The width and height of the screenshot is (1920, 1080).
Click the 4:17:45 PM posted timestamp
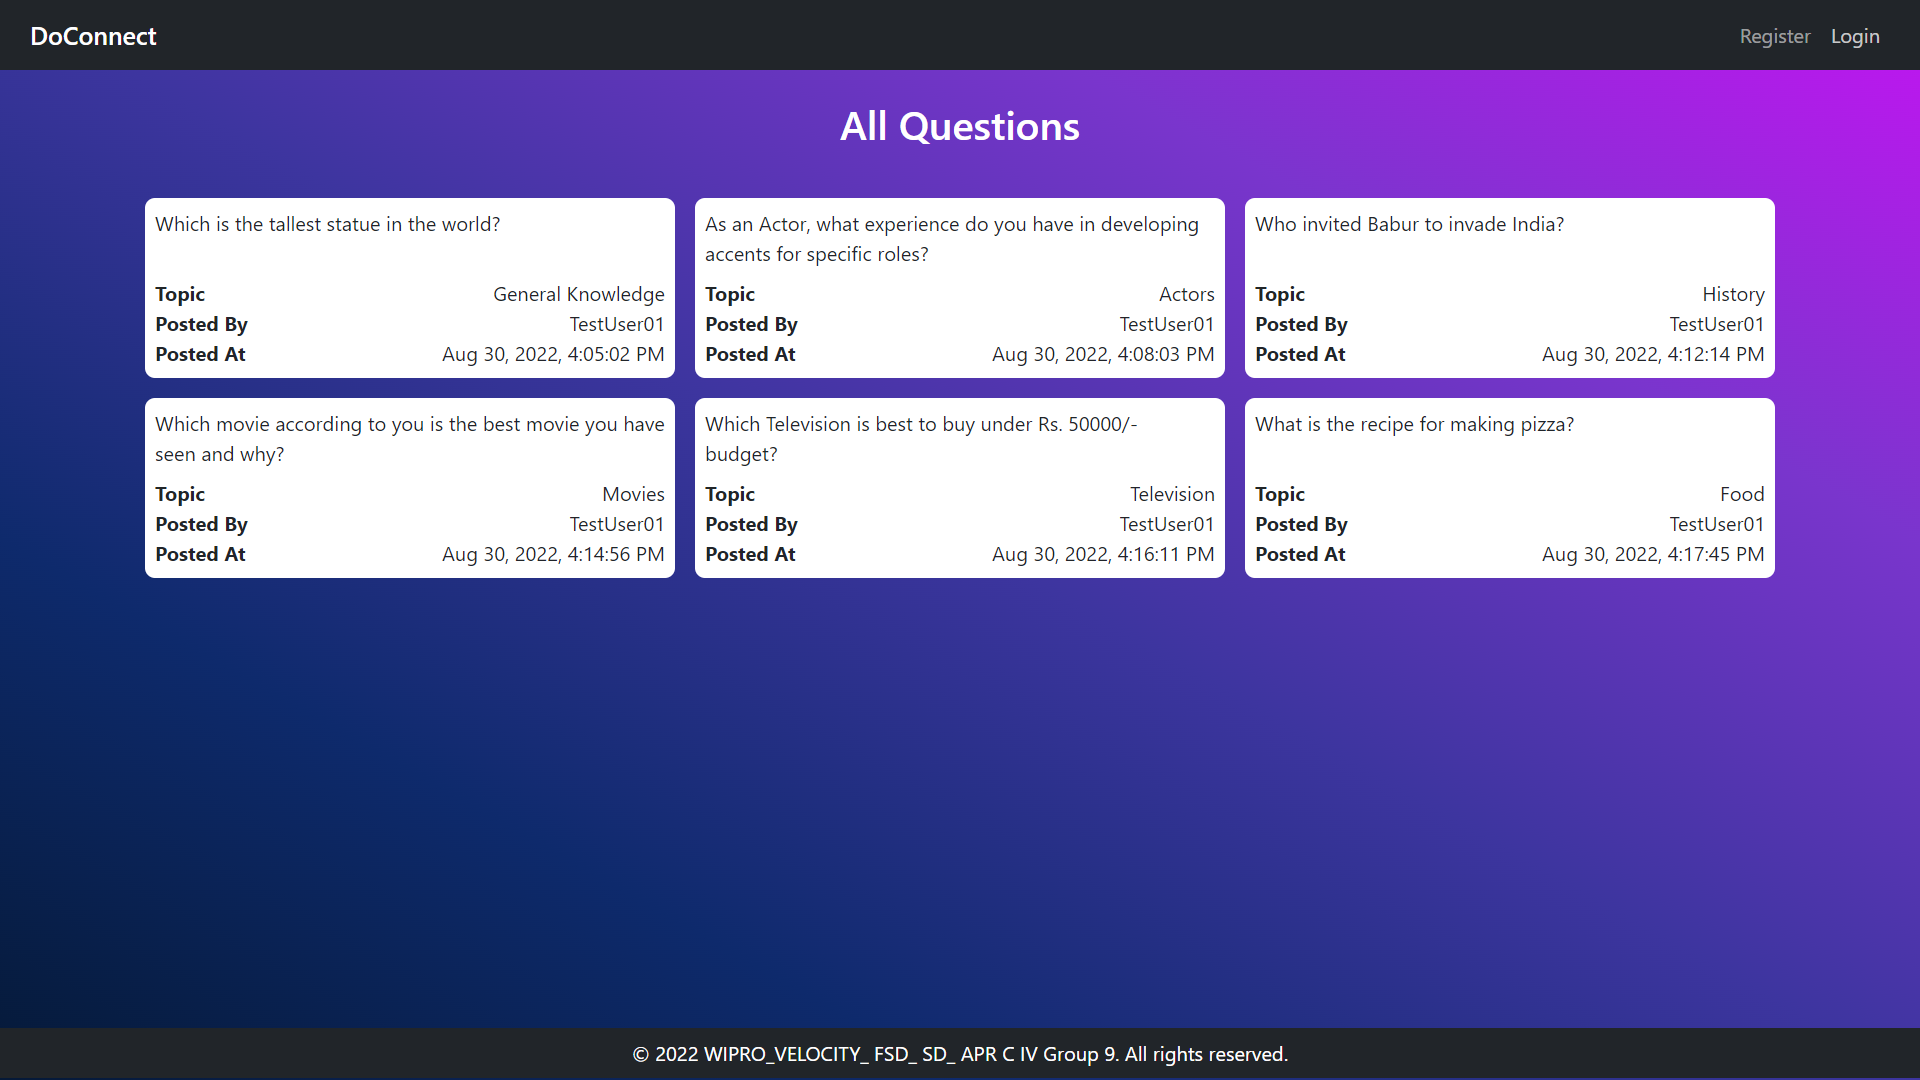pos(1652,554)
